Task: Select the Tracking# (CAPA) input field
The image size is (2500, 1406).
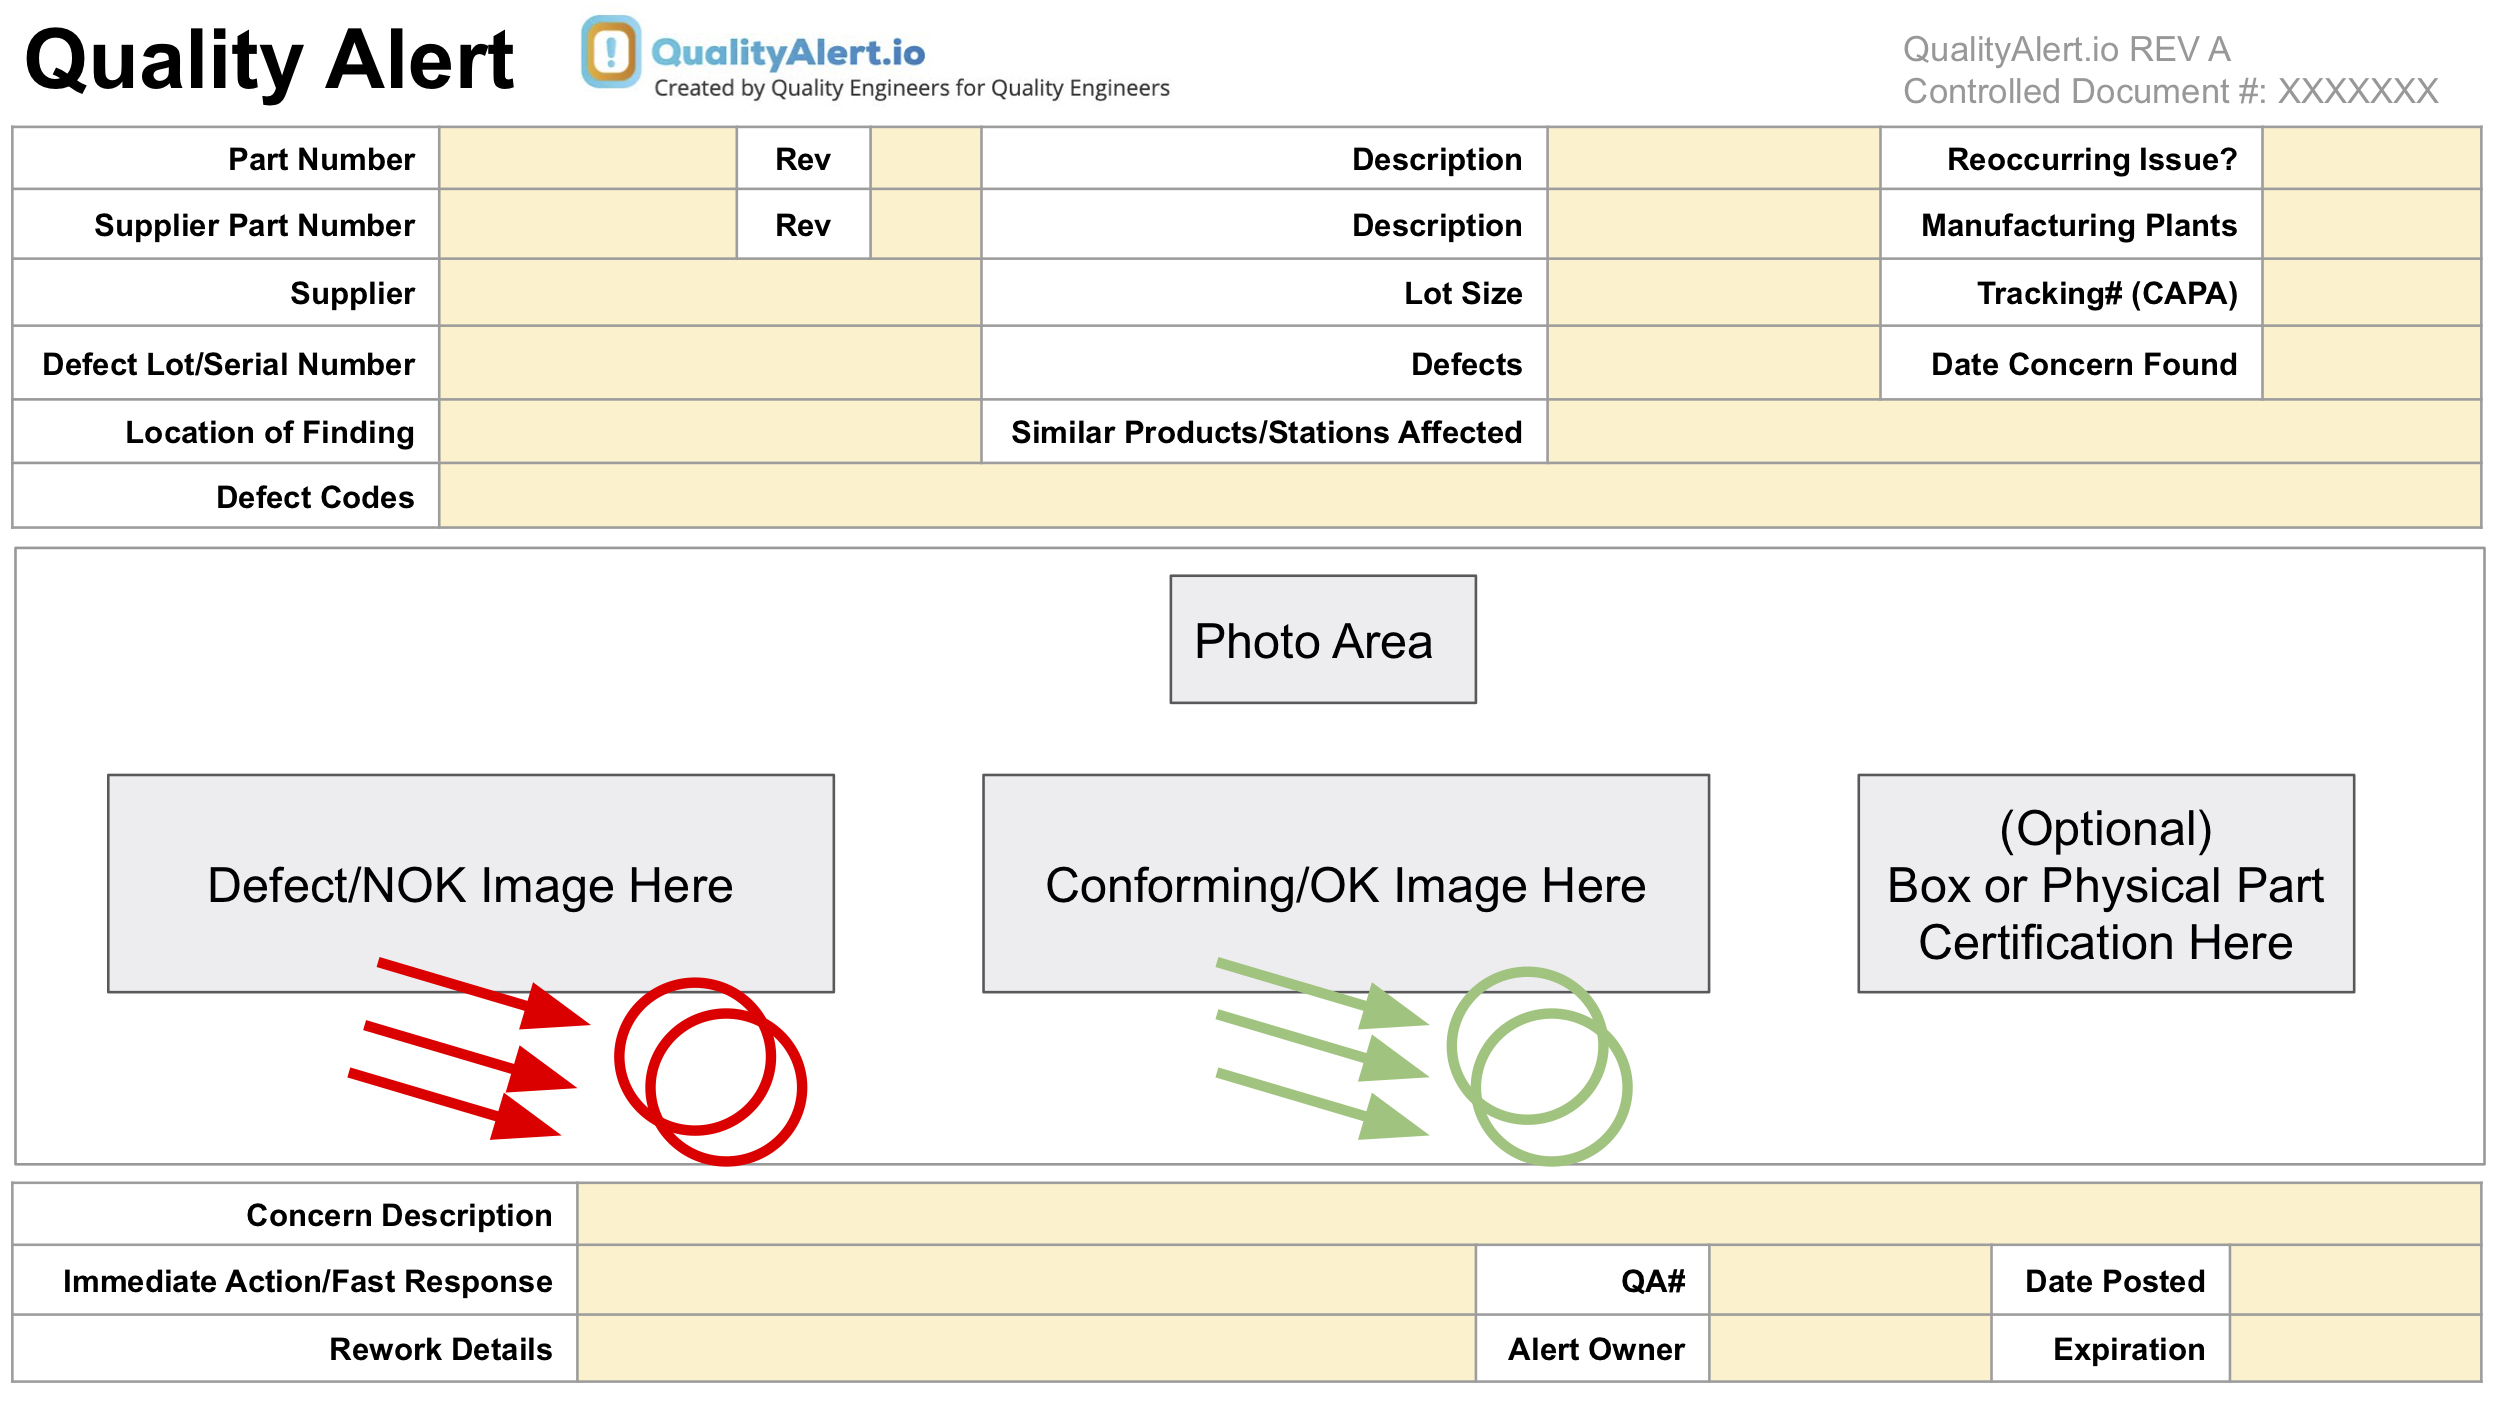Action: coord(2371,293)
